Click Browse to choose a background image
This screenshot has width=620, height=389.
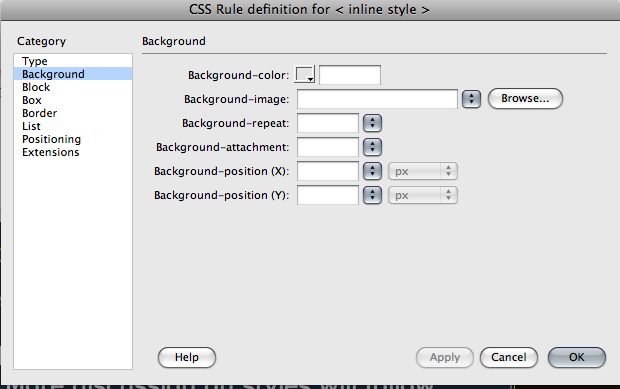click(x=525, y=98)
